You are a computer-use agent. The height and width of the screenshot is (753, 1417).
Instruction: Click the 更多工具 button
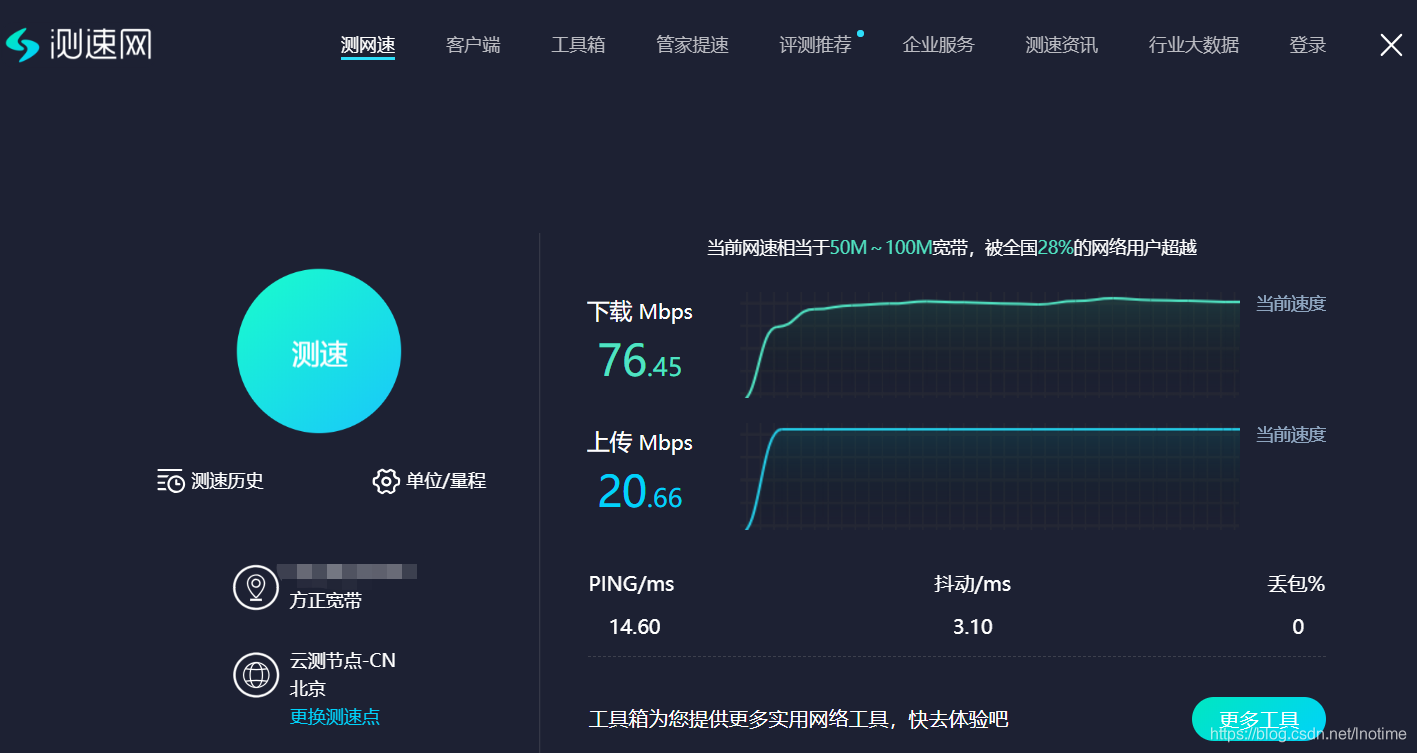1259,720
